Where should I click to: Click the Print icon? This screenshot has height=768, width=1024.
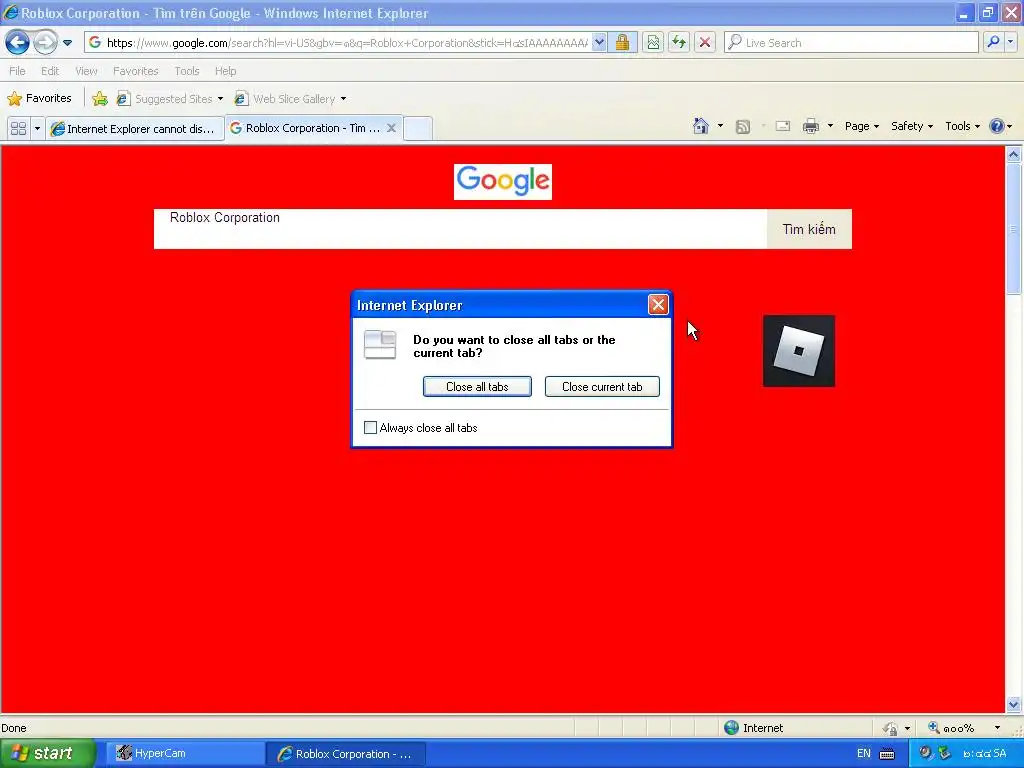[x=810, y=127]
